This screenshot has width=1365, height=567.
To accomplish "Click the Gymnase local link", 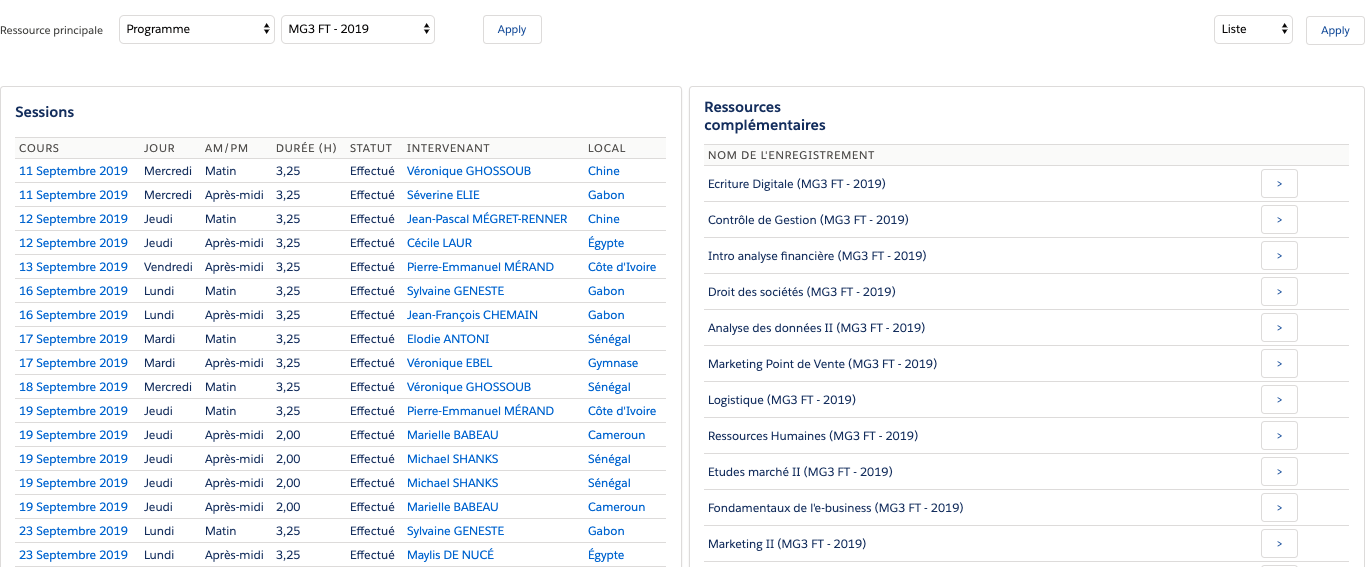I will pyautogui.click(x=612, y=363).
